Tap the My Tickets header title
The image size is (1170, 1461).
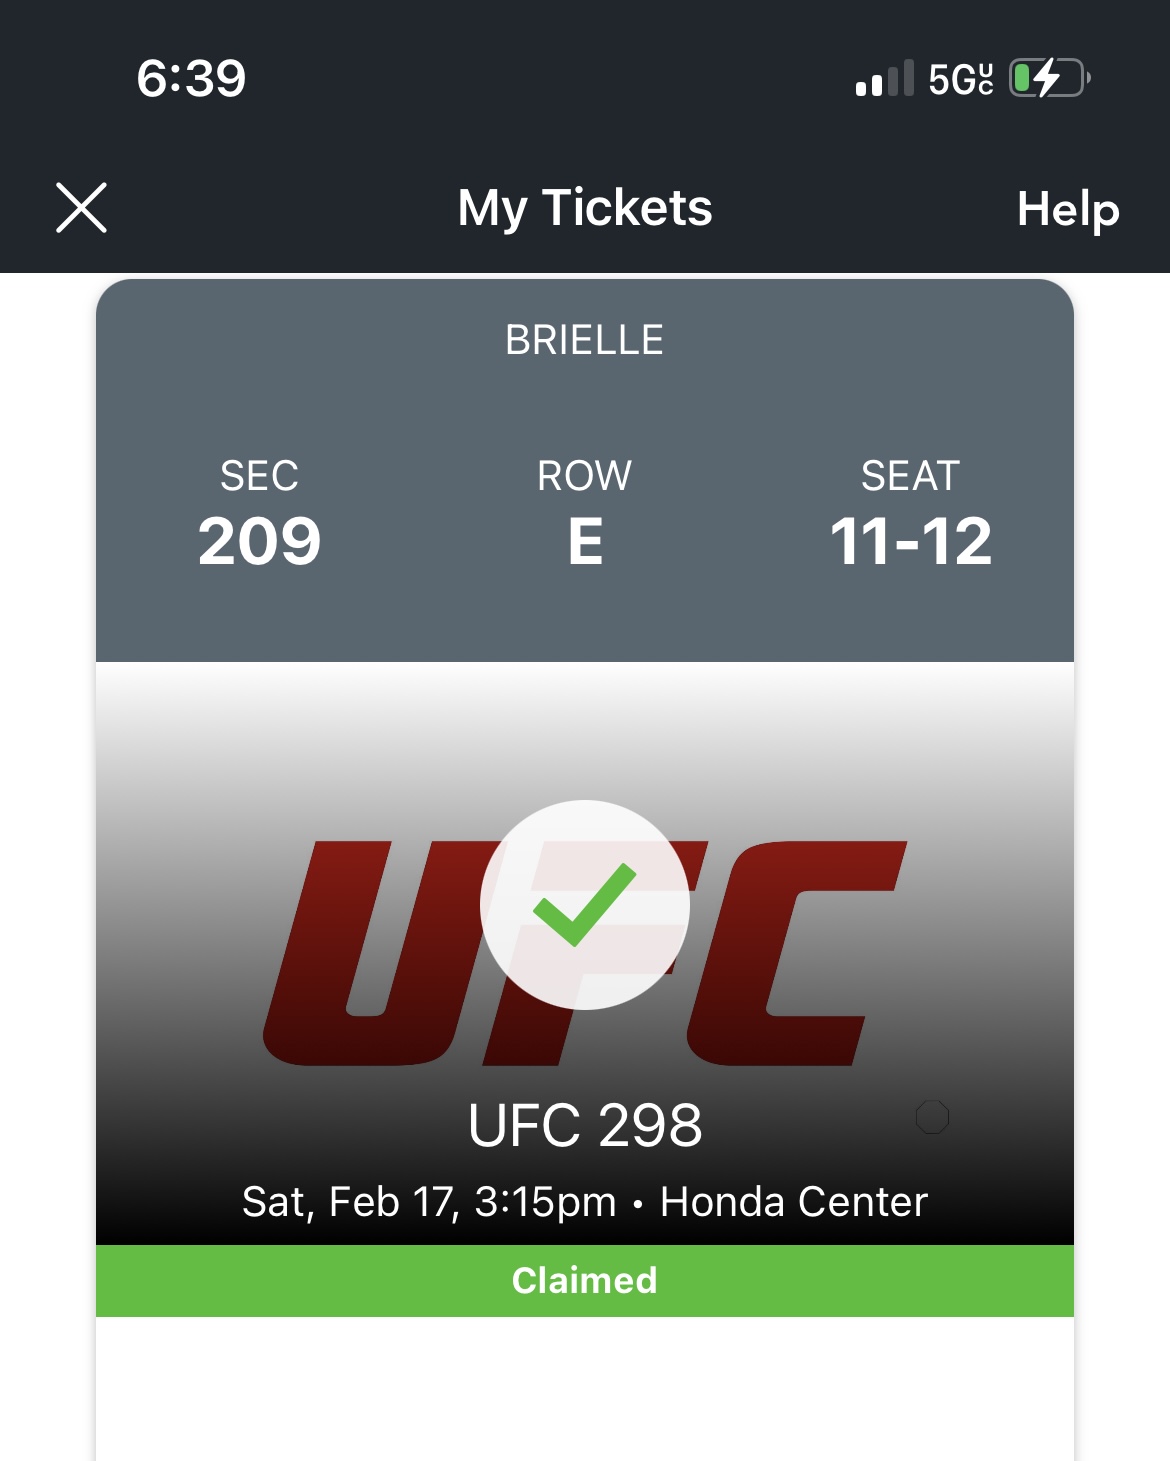585,208
